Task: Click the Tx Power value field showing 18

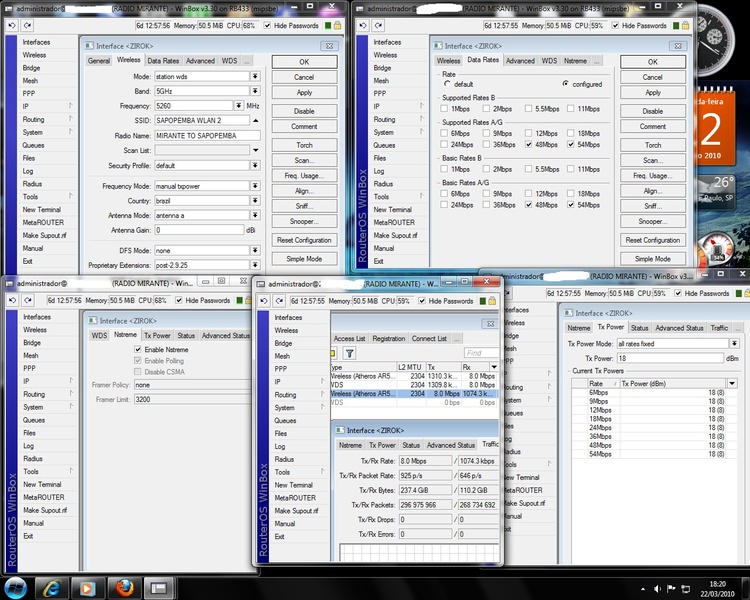Action: point(670,358)
